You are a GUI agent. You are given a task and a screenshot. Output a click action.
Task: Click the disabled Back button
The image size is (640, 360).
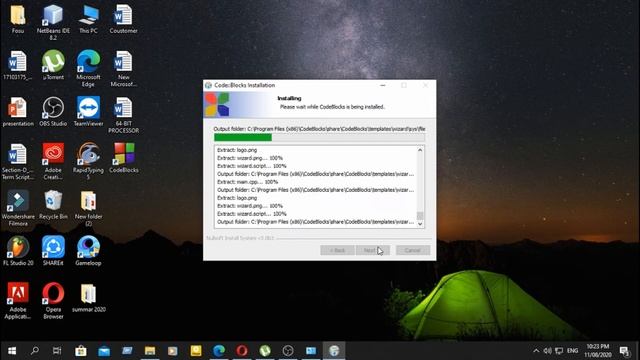[x=337, y=250]
